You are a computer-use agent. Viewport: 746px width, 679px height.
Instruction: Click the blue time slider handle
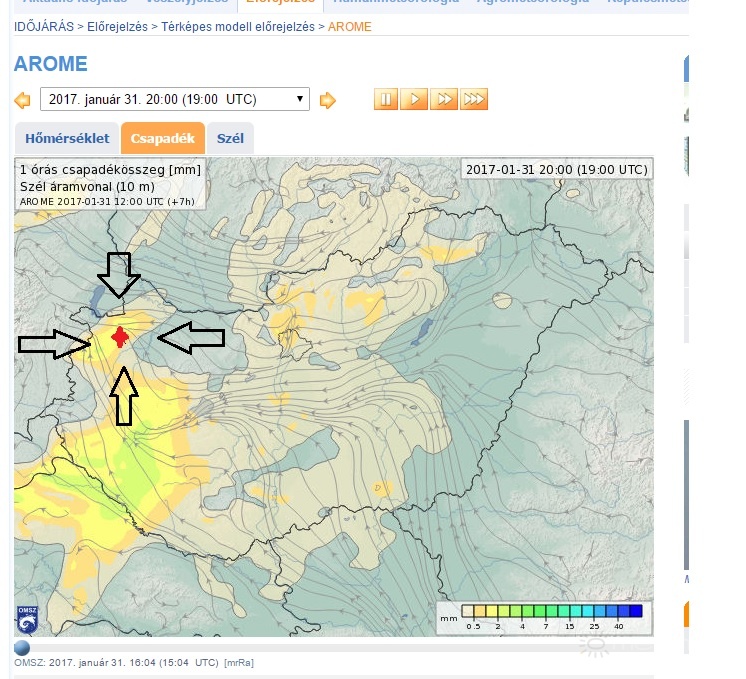(x=22, y=647)
